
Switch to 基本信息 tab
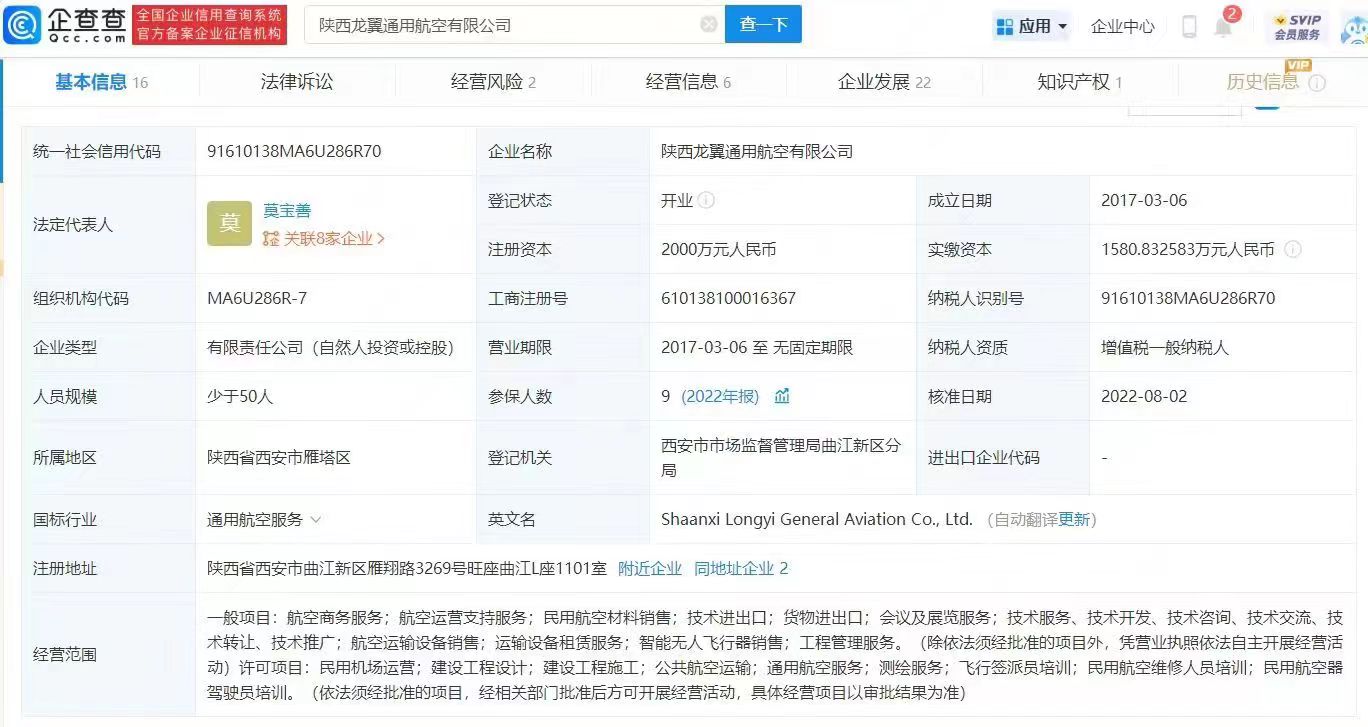[x=101, y=82]
